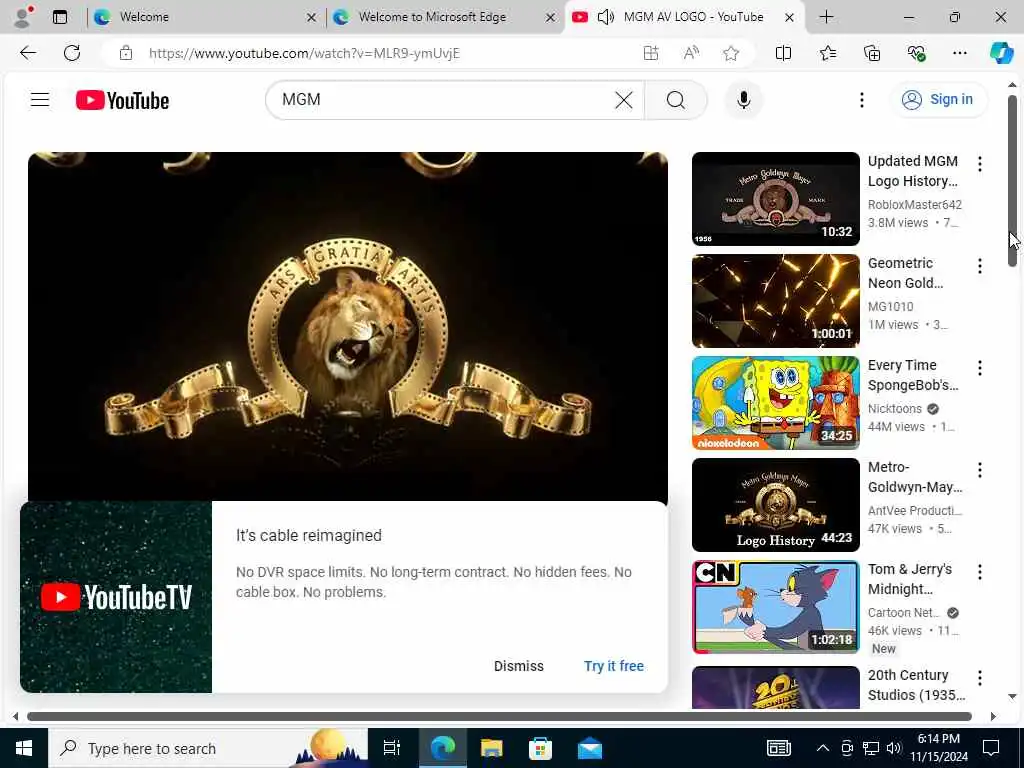Open Edge Collections
The width and height of the screenshot is (1024, 768).
click(872, 53)
